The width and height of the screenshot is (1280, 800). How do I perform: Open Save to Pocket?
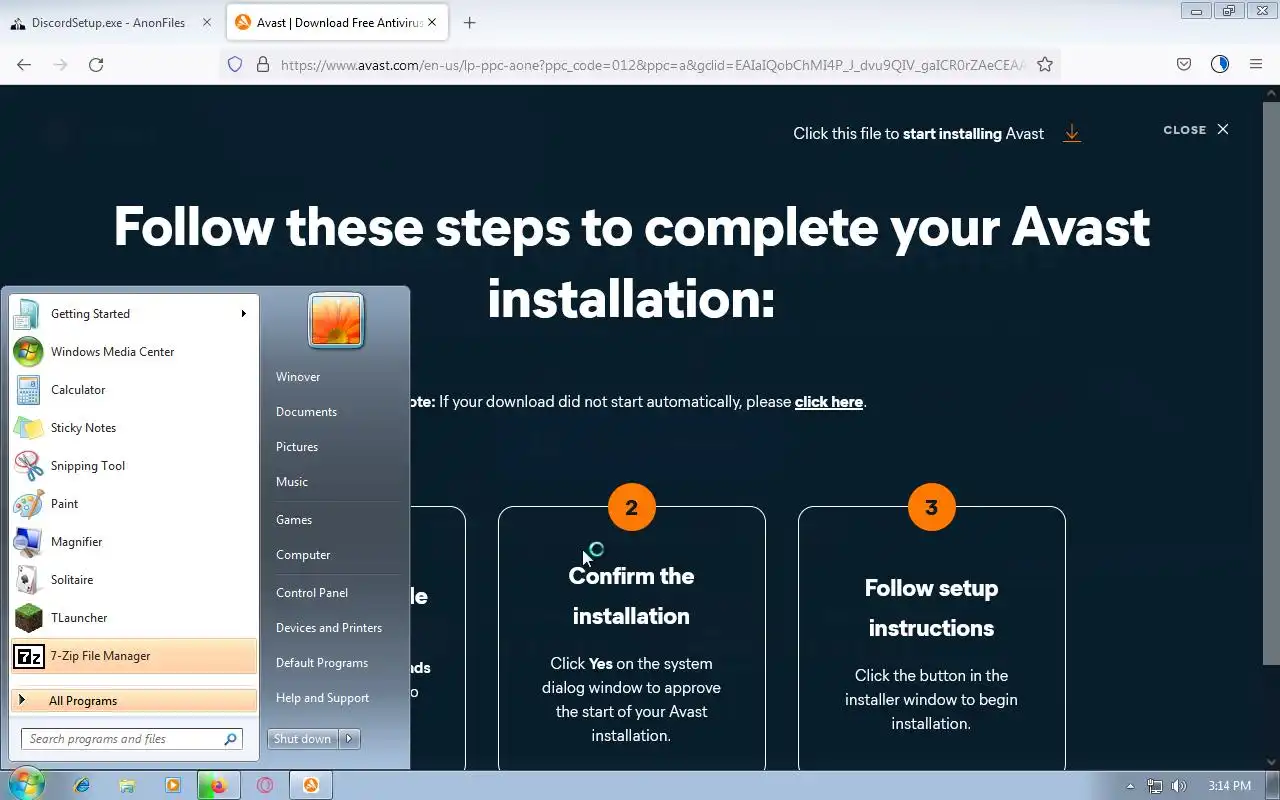click(1184, 64)
